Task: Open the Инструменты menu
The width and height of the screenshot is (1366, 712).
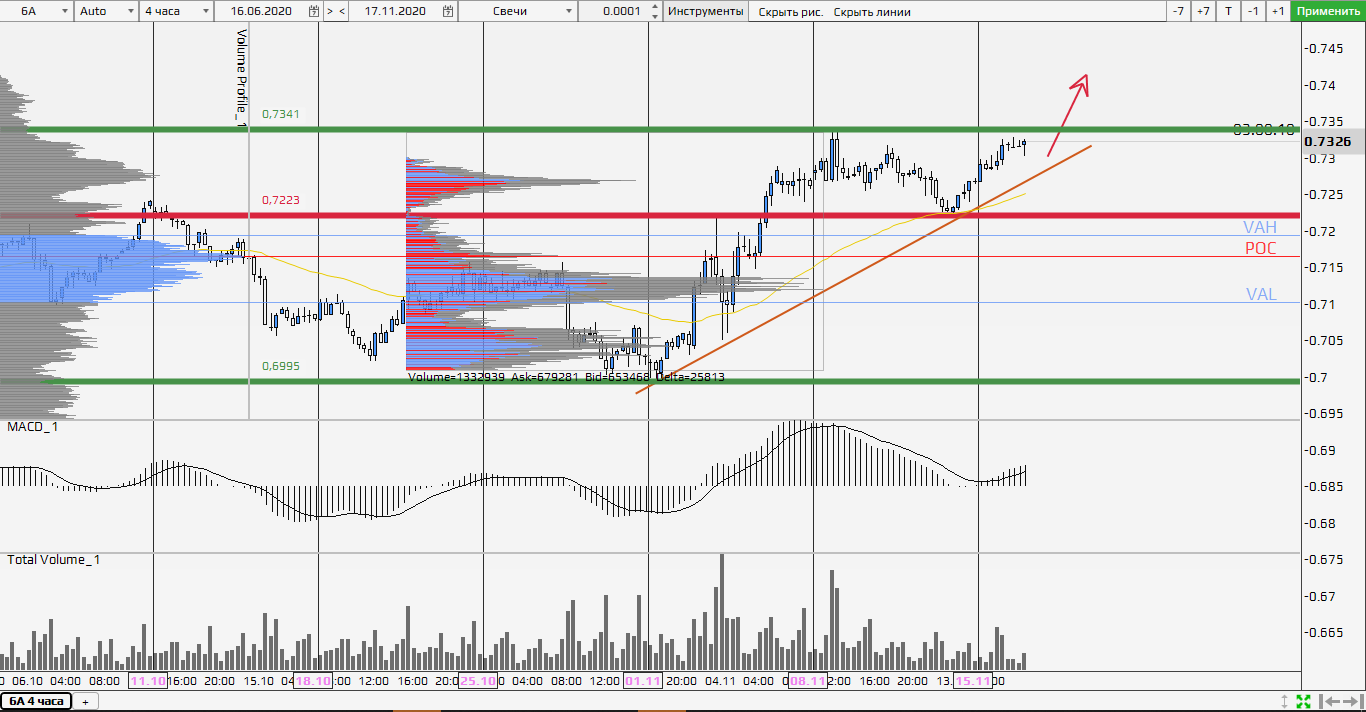Action: point(706,11)
